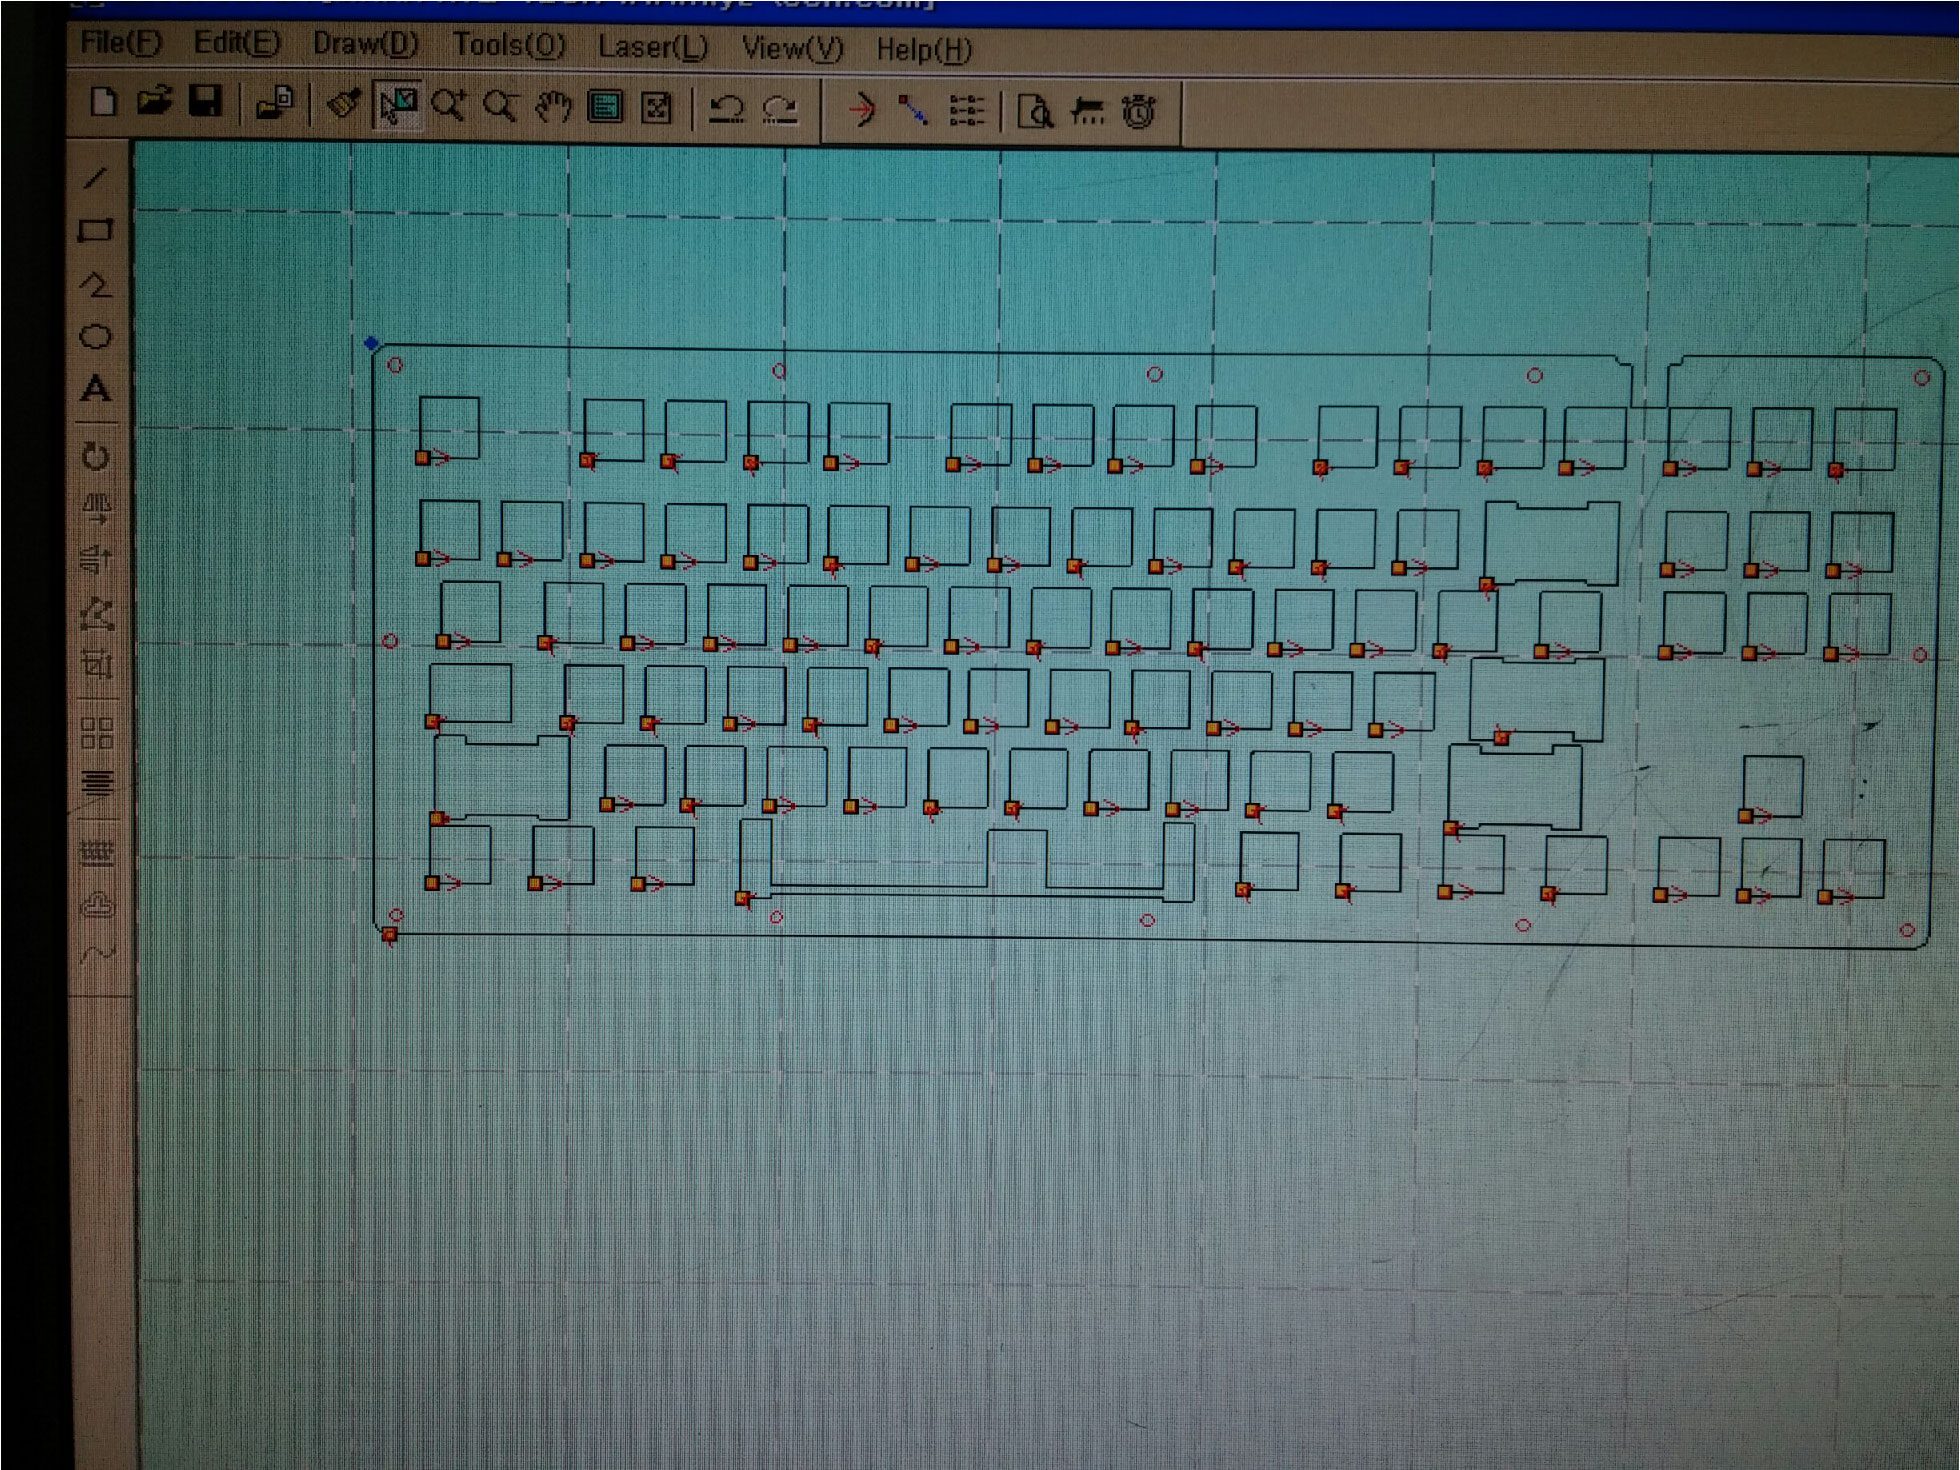Open the Laser(L) menu
The width and height of the screenshot is (1960, 1470).
tap(653, 47)
